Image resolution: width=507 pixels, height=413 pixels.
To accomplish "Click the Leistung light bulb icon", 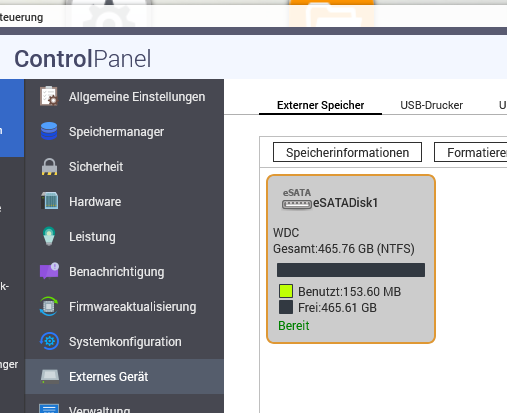I will click(x=49, y=236).
